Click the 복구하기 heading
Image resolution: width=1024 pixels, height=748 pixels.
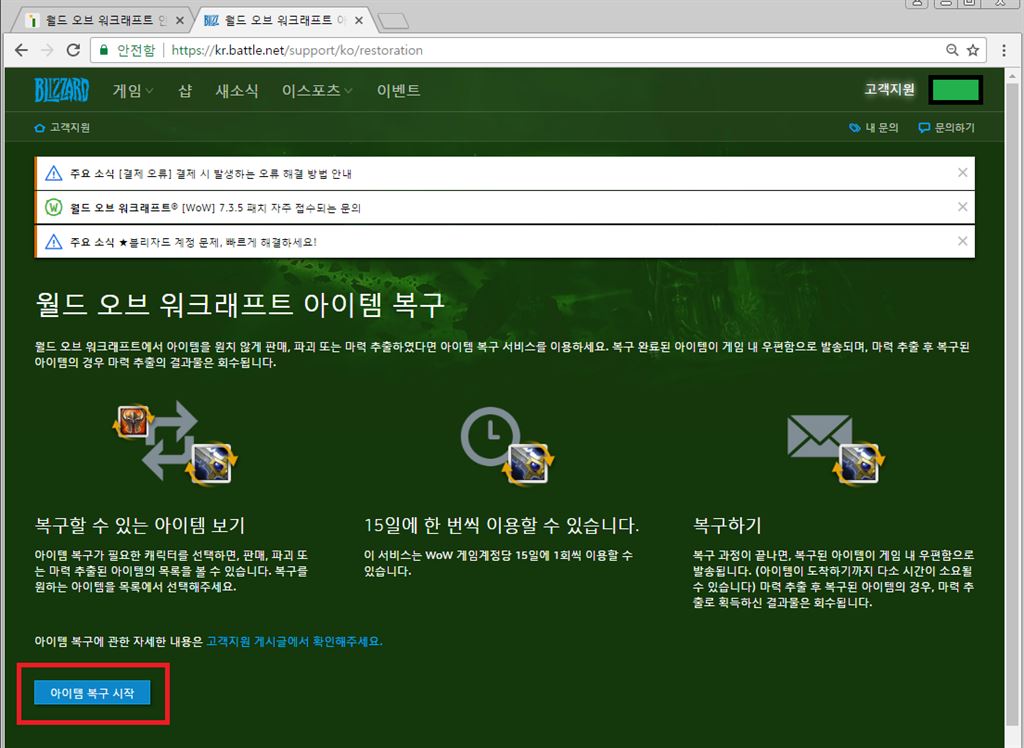(x=727, y=525)
